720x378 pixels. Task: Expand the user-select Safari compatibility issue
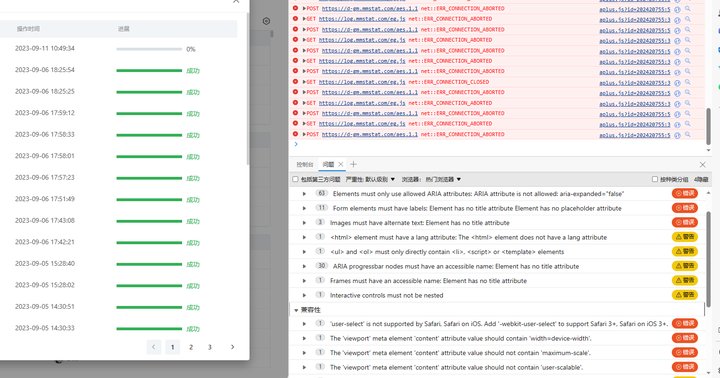click(304, 324)
